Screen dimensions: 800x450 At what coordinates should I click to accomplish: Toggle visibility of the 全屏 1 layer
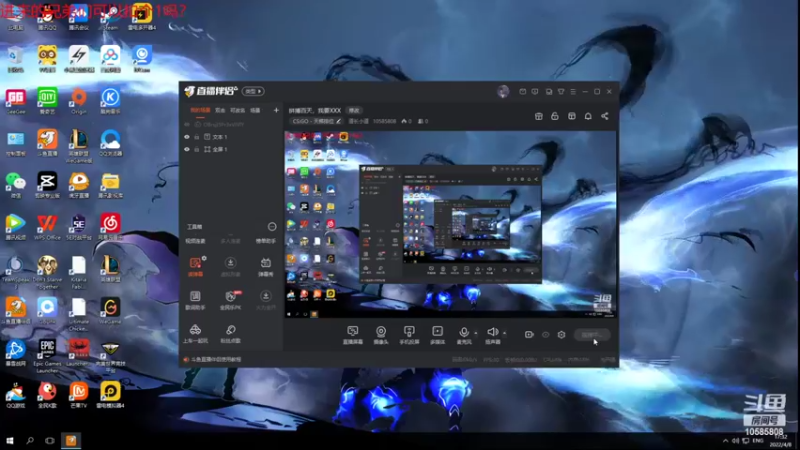[187, 149]
